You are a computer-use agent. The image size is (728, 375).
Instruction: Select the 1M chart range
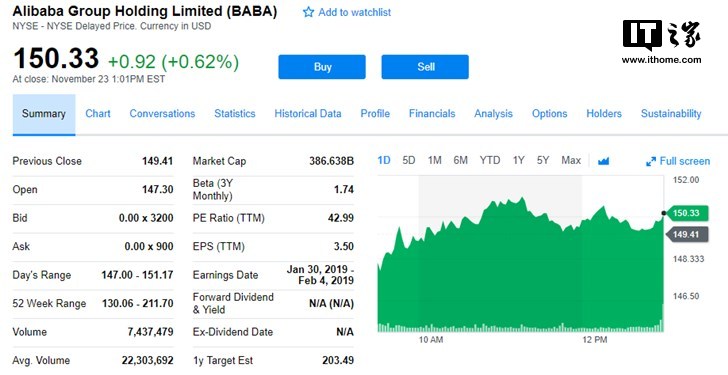(x=435, y=161)
